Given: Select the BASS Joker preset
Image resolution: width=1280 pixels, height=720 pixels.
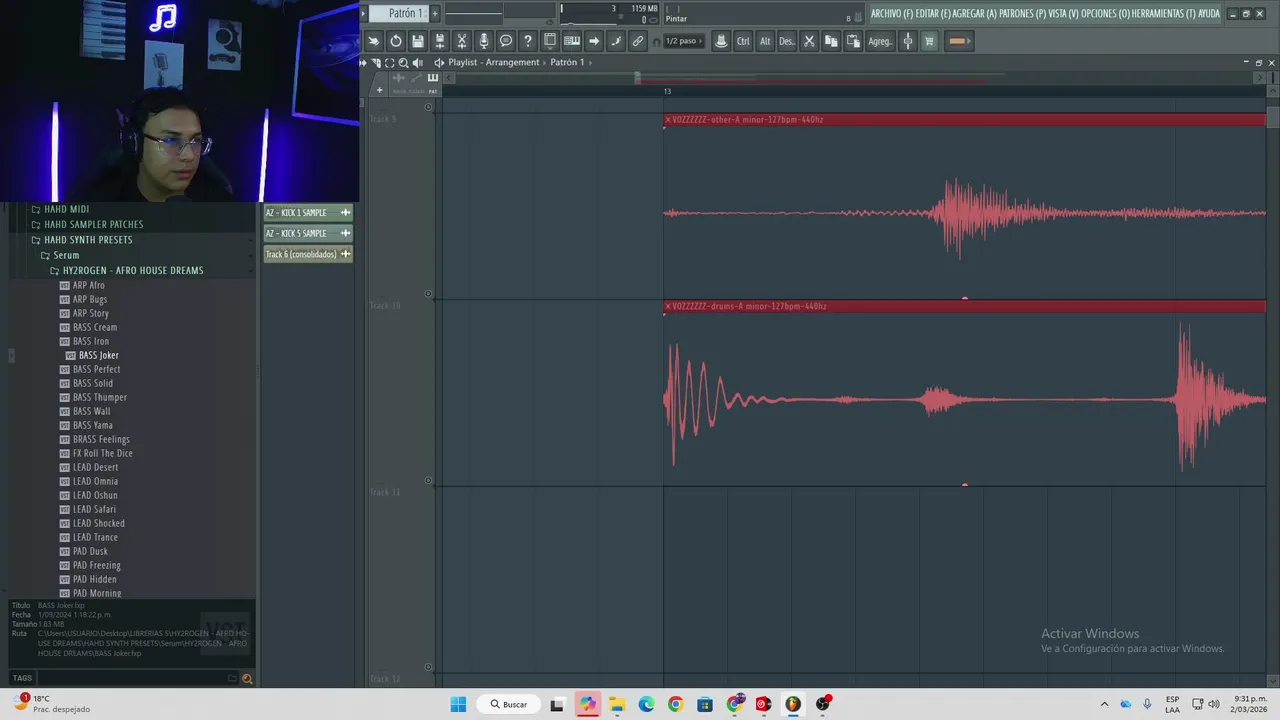Looking at the screenshot, I should pos(98,355).
